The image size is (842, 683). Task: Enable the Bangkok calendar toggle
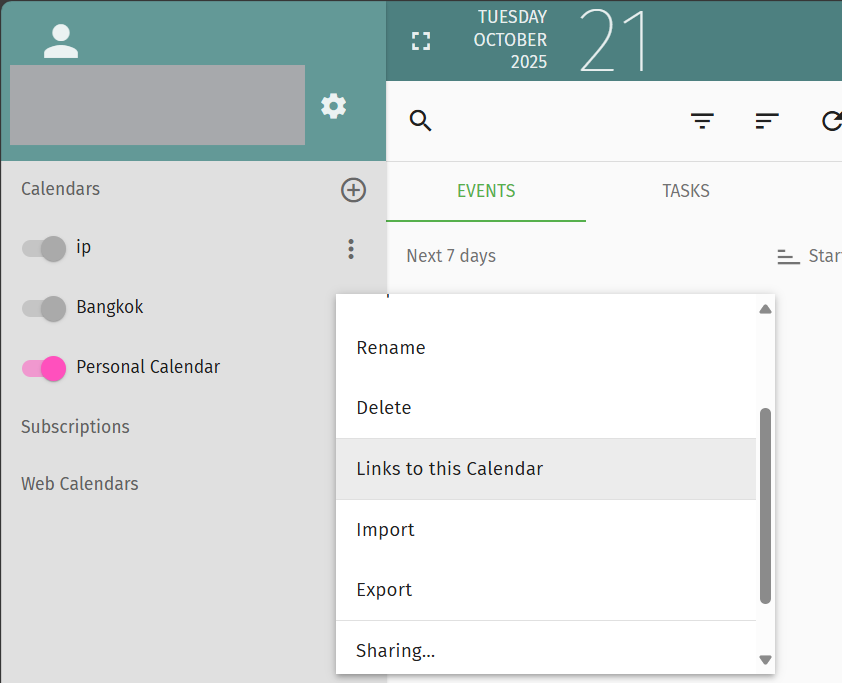[44, 308]
